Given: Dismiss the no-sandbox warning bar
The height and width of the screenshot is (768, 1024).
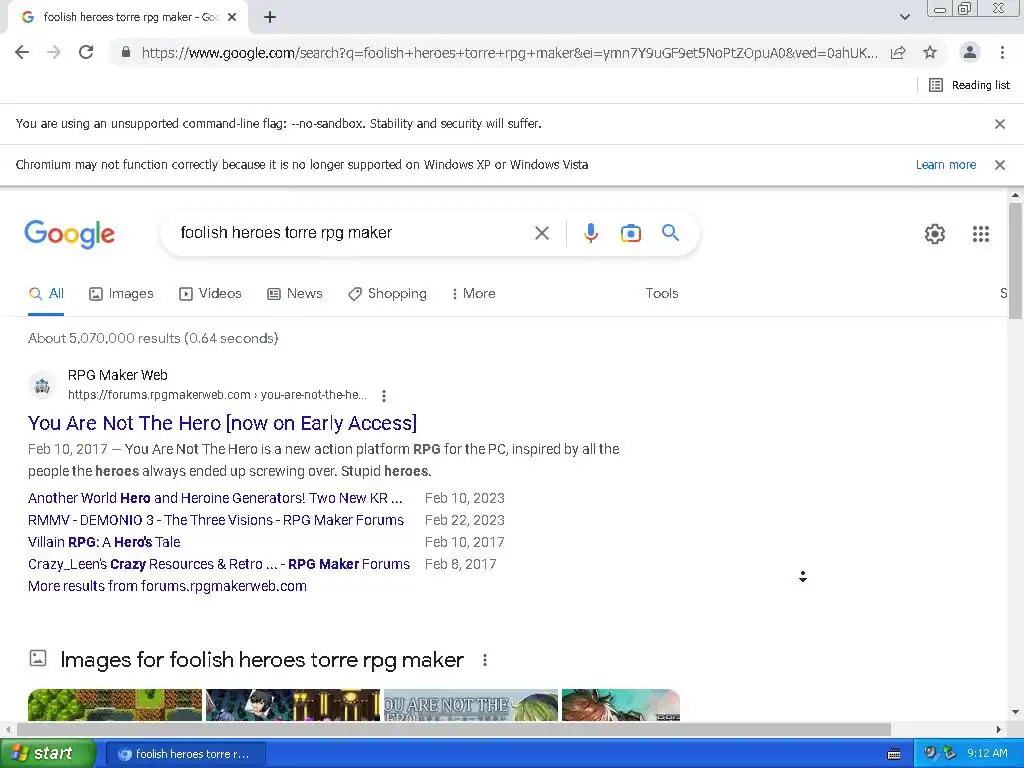Looking at the screenshot, I should (x=999, y=124).
